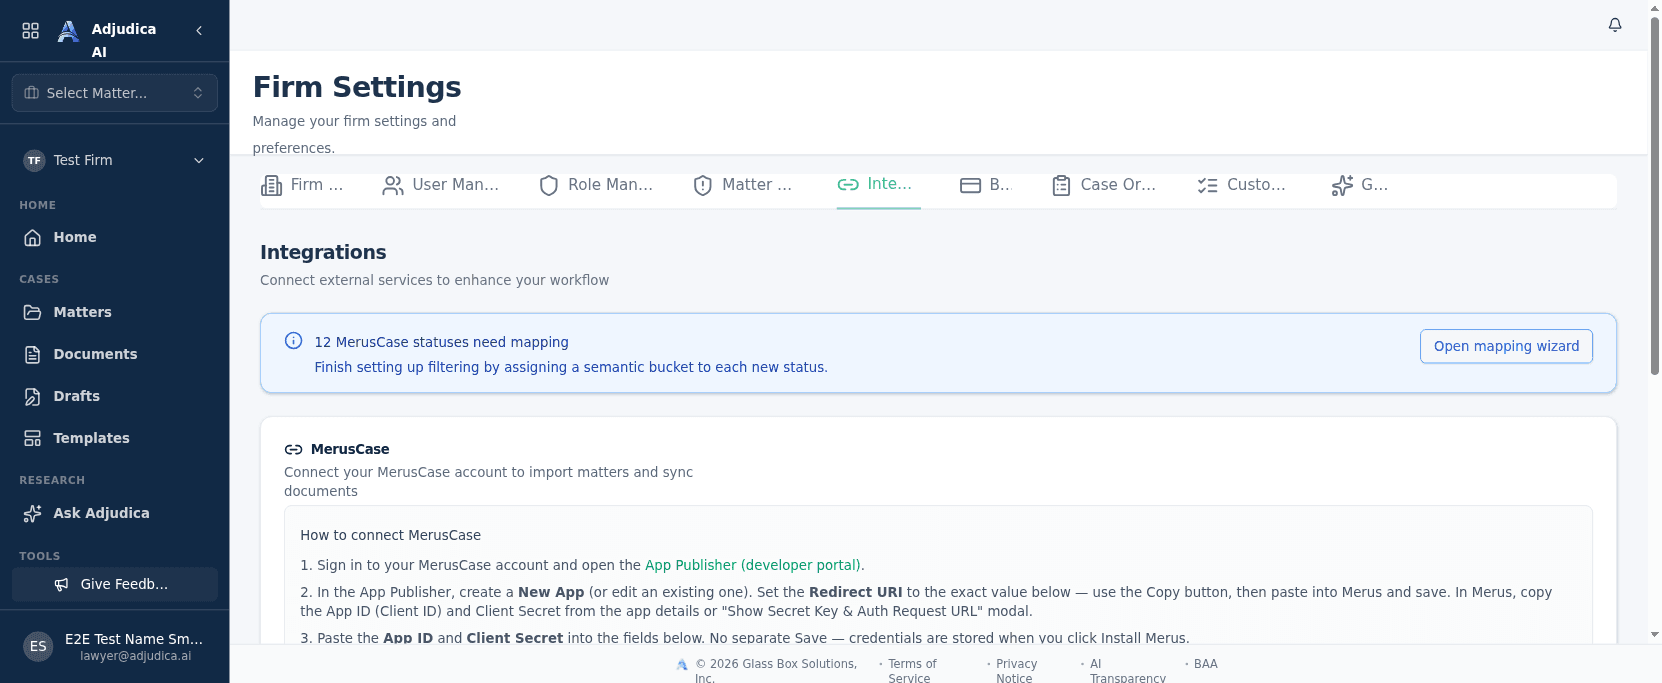Open App Publisher developer portal link
The image size is (1662, 683).
[x=754, y=565]
